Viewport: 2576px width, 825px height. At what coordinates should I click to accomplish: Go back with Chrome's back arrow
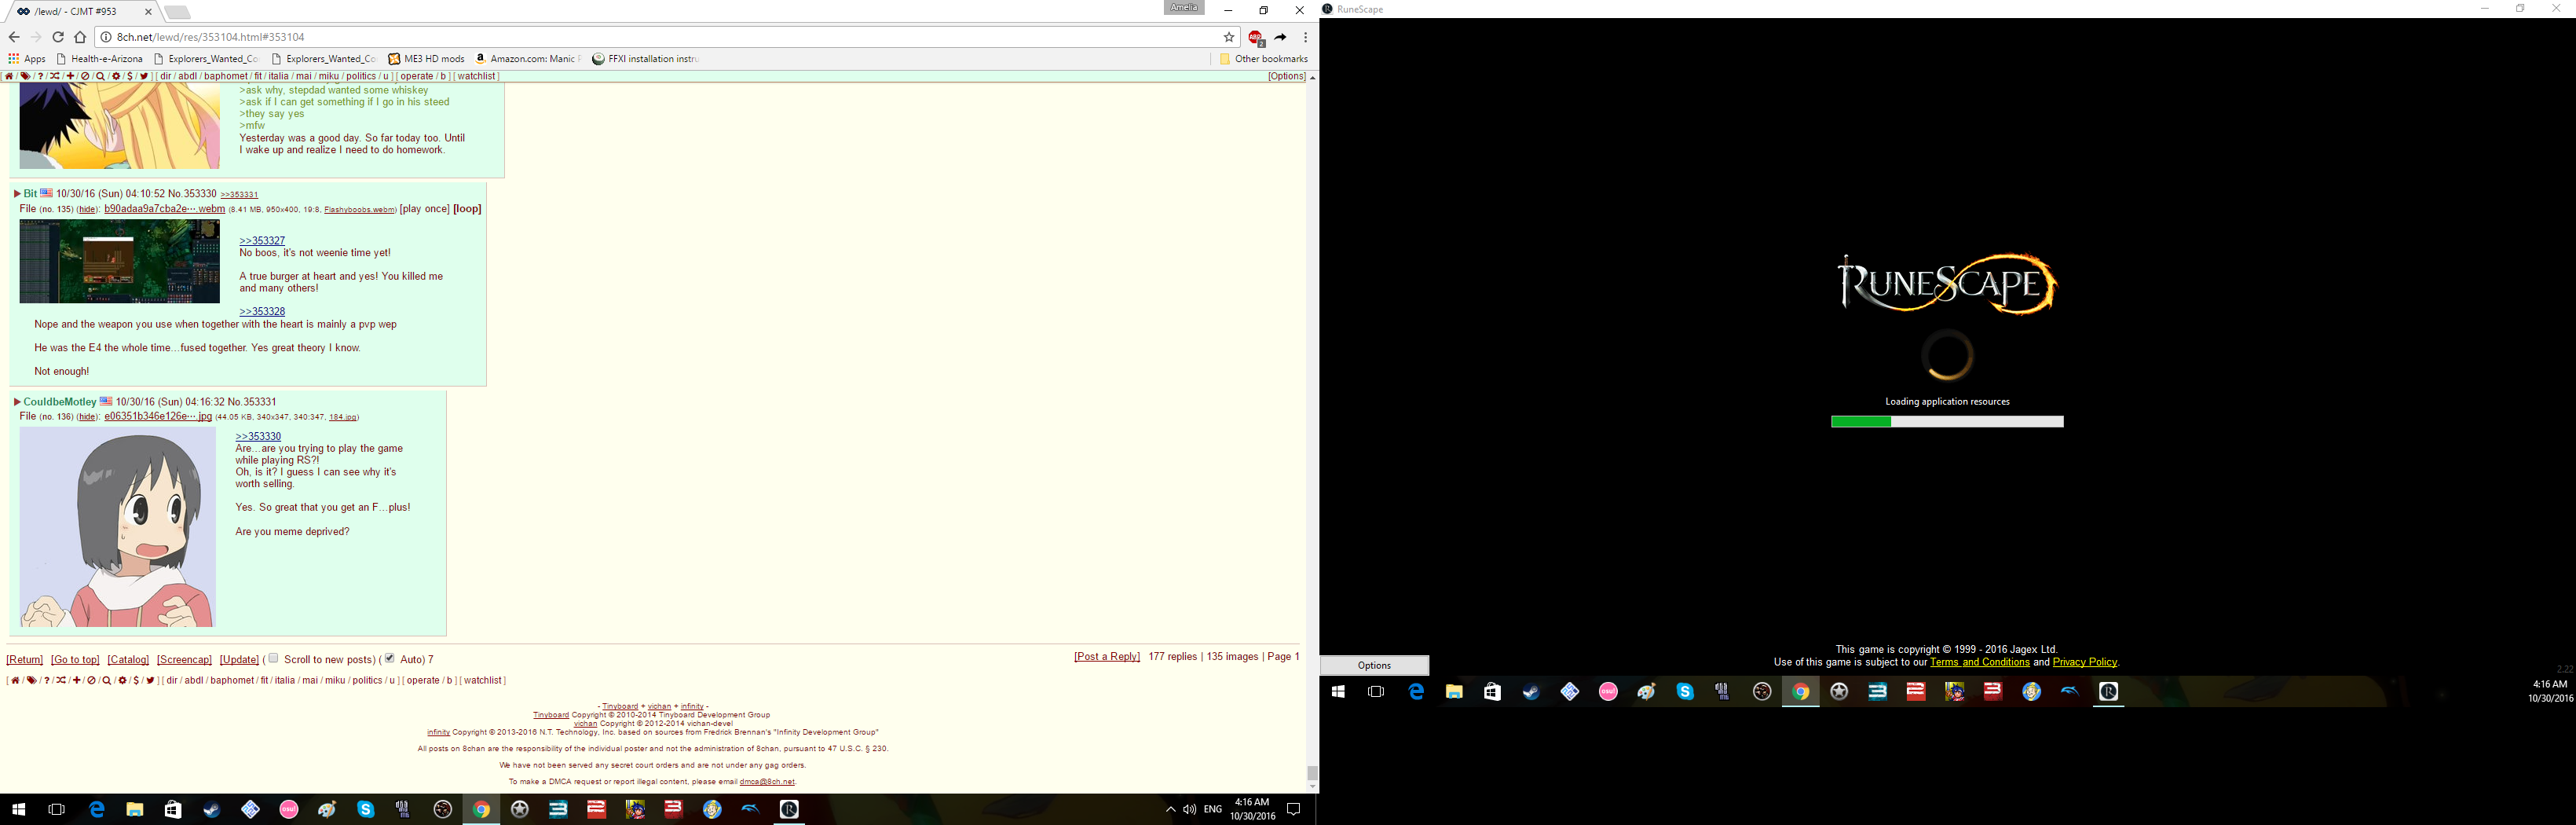point(14,37)
